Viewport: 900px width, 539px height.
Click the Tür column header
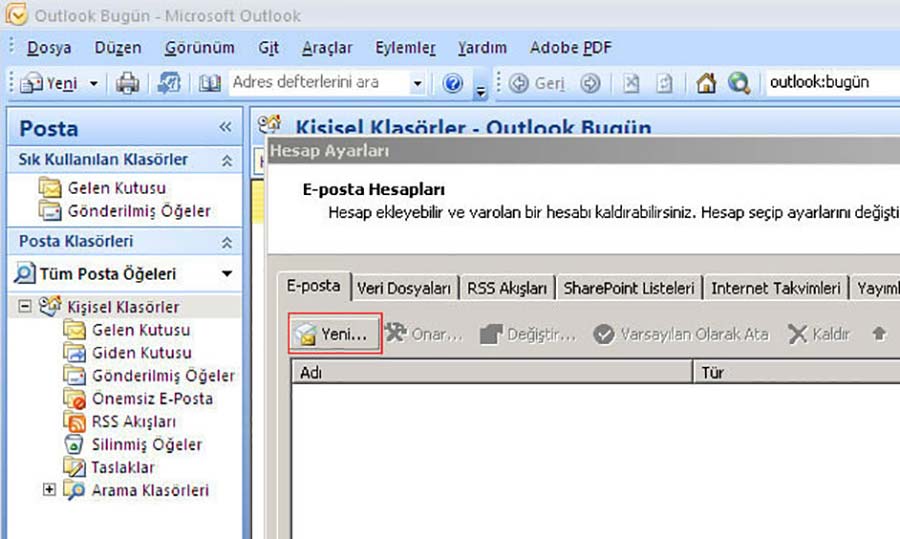pyautogui.click(x=797, y=373)
